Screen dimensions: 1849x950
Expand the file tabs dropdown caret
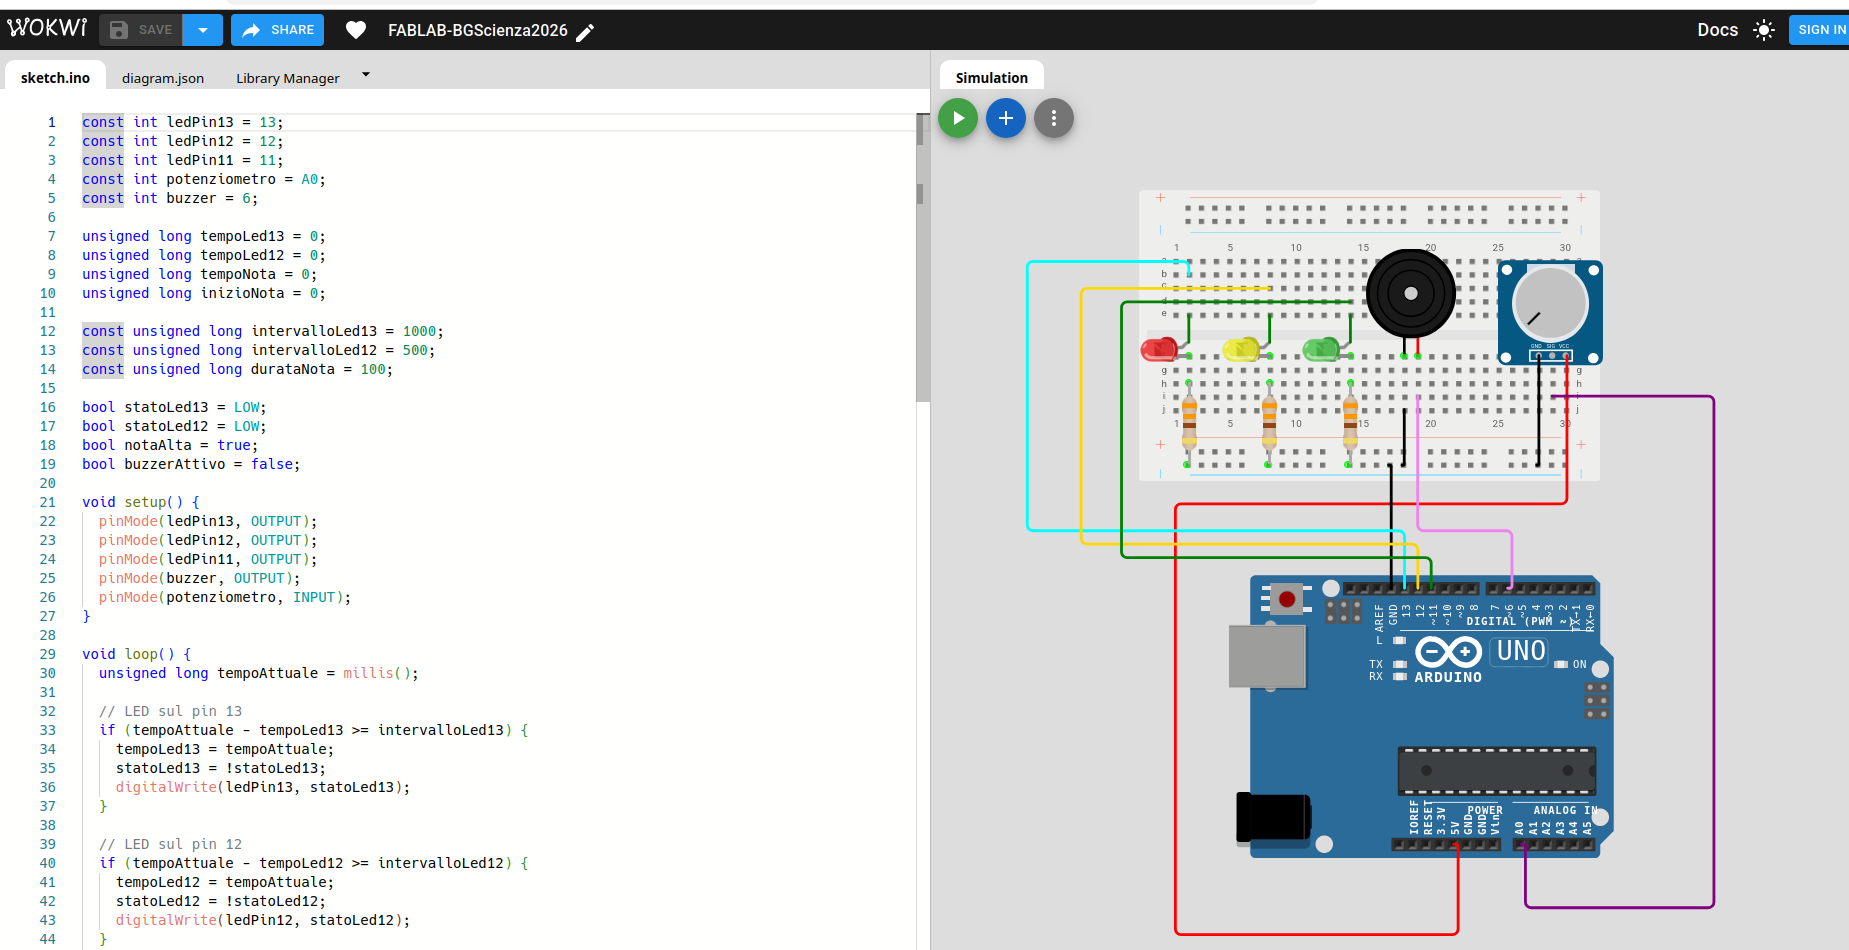pos(366,74)
